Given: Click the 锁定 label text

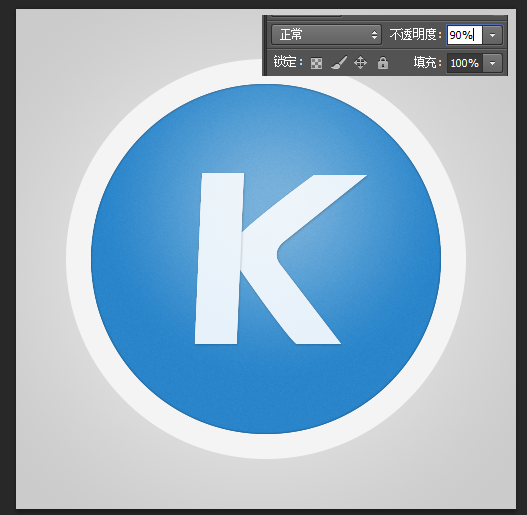Looking at the screenshot, I should (288, 62).
